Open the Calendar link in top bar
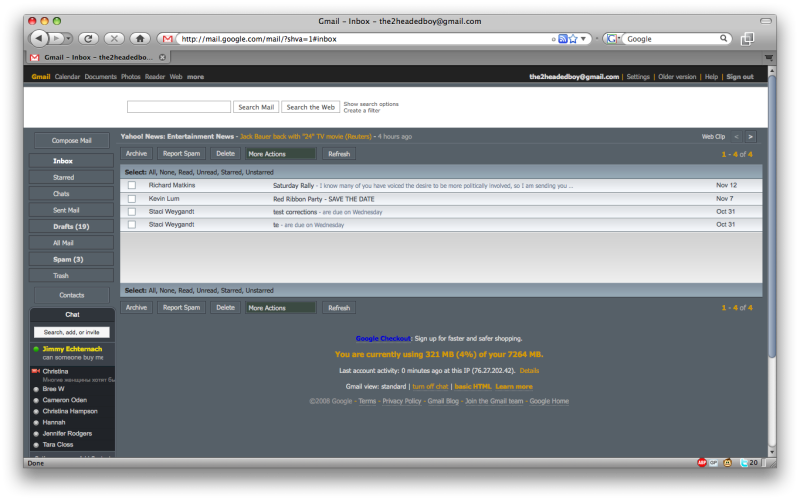800x500 pixels. [x=67, y=77]
